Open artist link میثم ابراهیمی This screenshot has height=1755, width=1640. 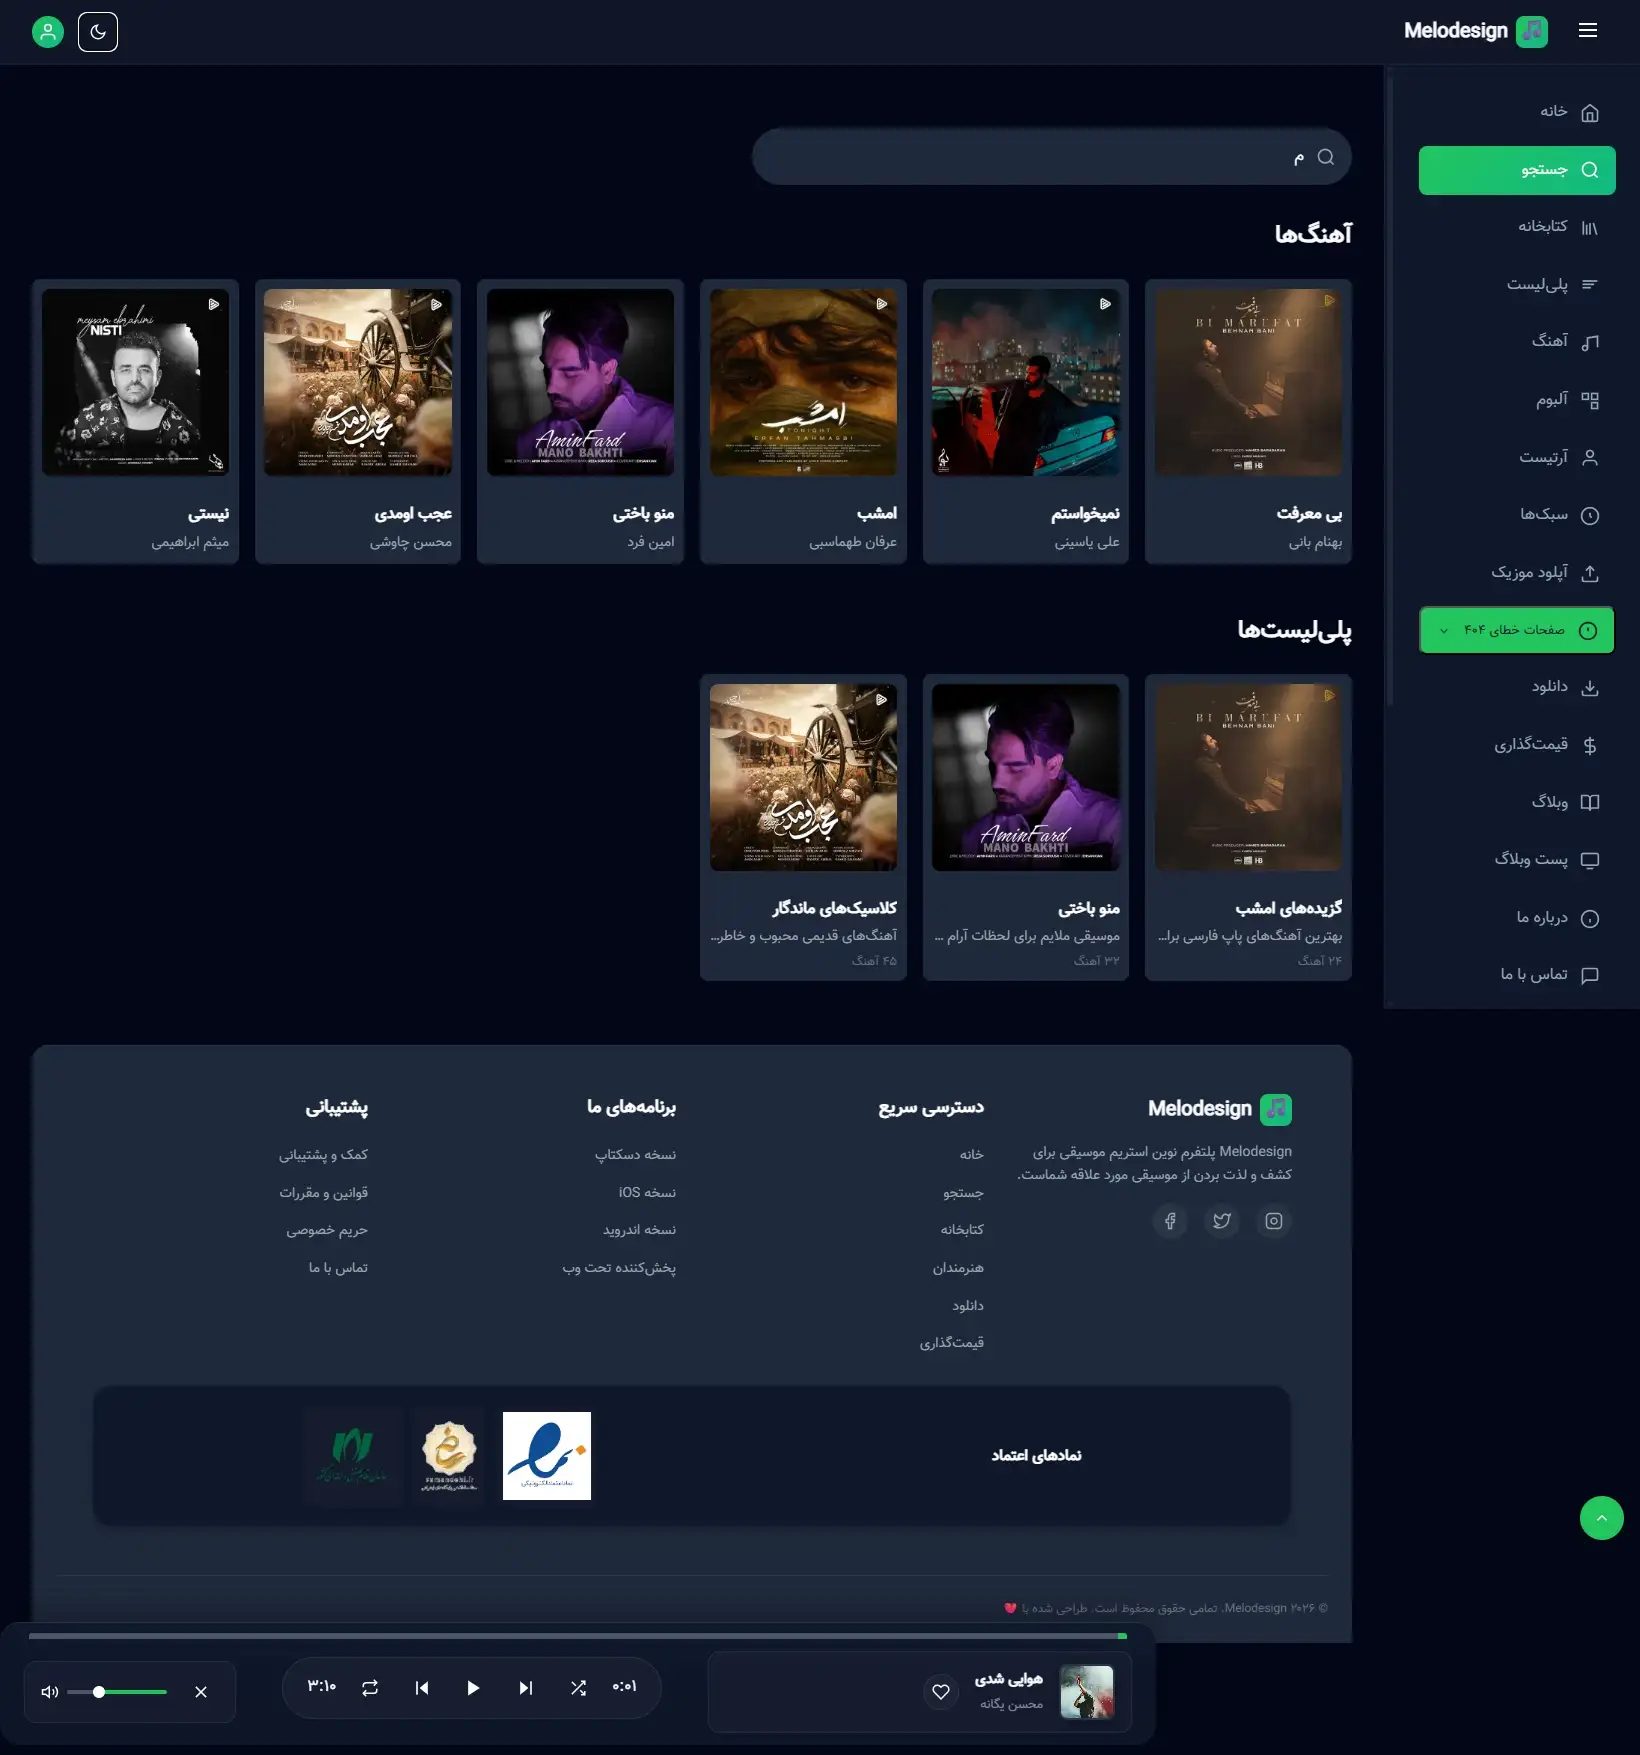pyautogui.click(x=190, y=542)
